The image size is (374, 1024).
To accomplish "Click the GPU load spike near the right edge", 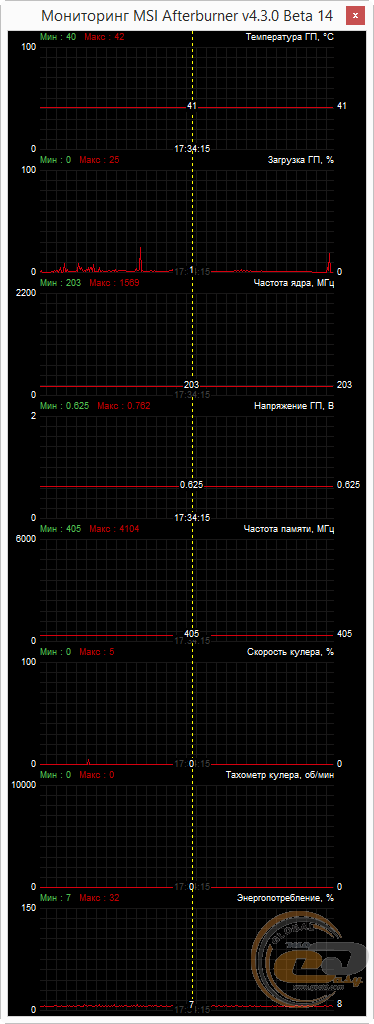I will tap(330, 263).
